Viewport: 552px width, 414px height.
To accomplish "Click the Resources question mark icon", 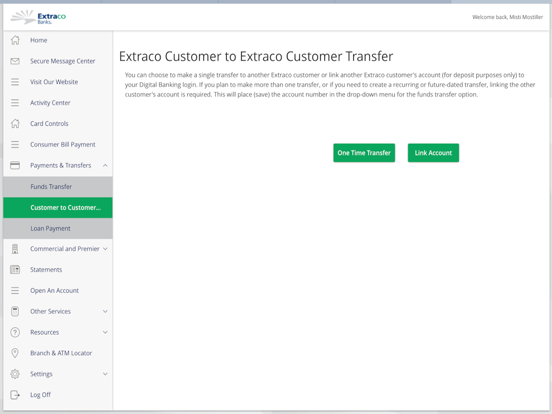I will pyautogui.click(x=15, y=332).
